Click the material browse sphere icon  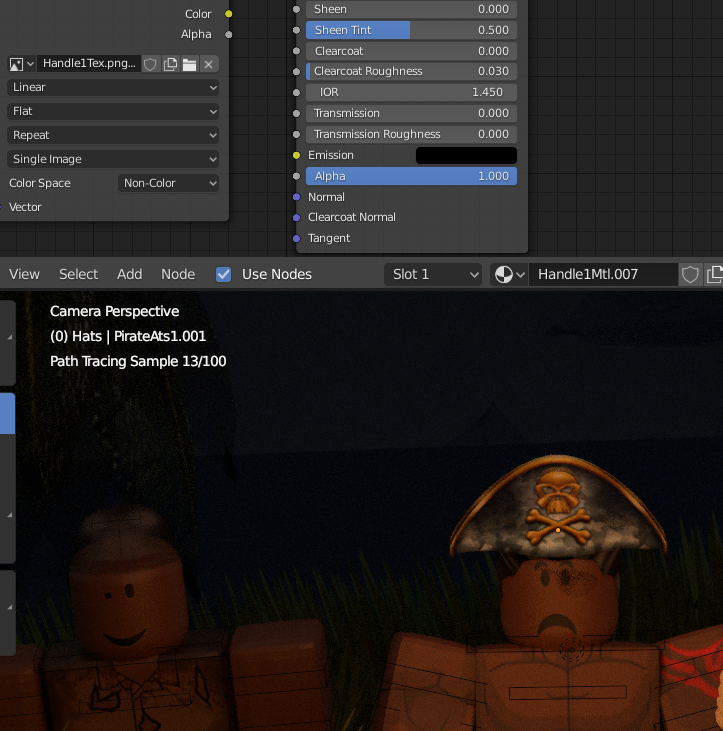pos(509,275)
